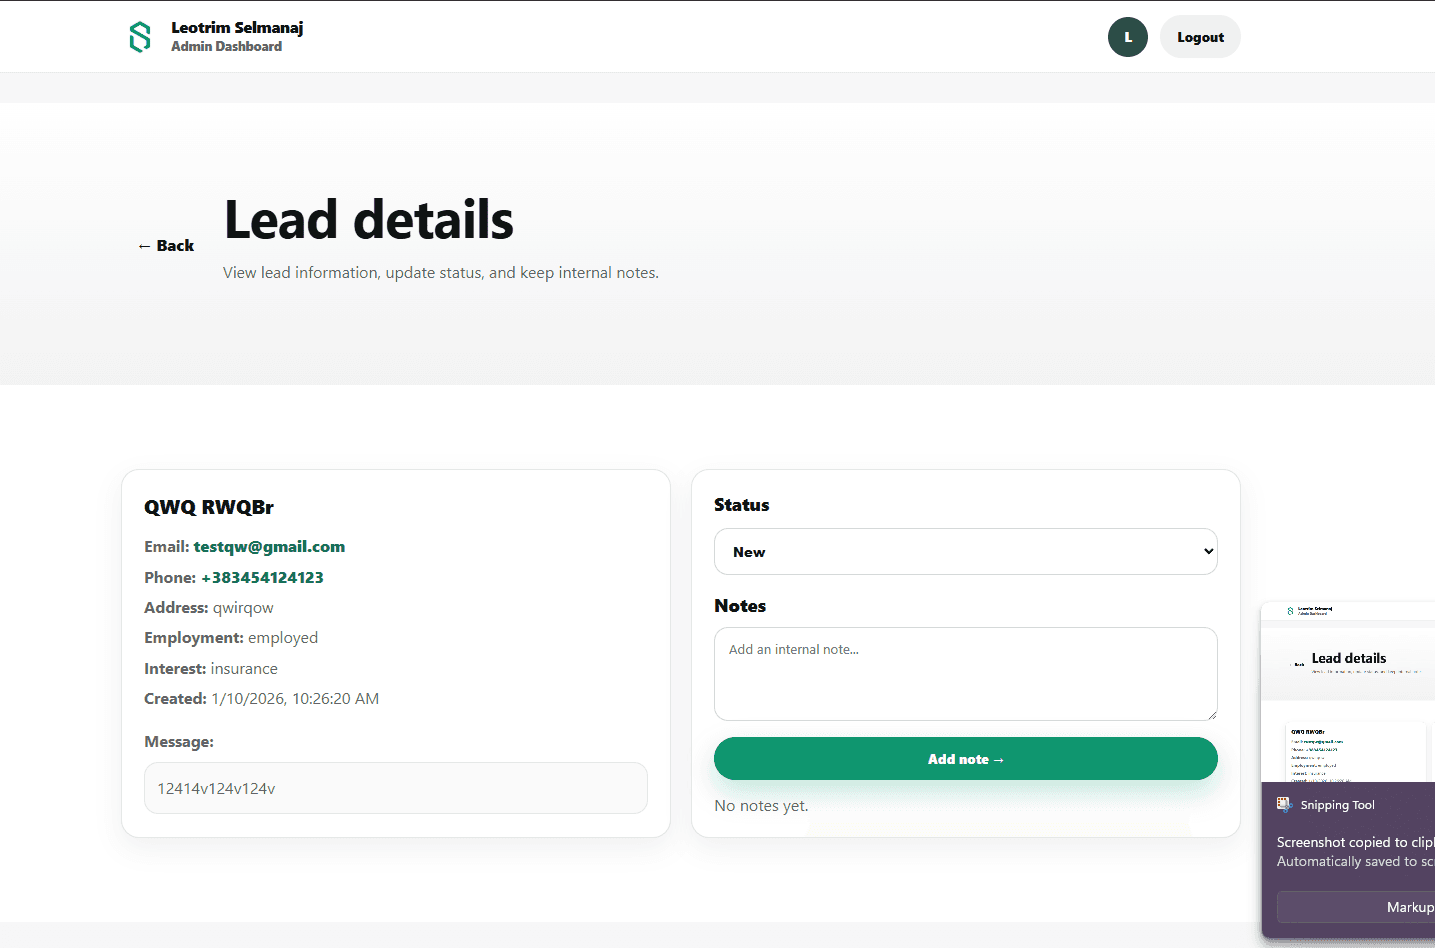Select a new value from Status combo box
Screen dimensions: 1435x948
point(965,551)
